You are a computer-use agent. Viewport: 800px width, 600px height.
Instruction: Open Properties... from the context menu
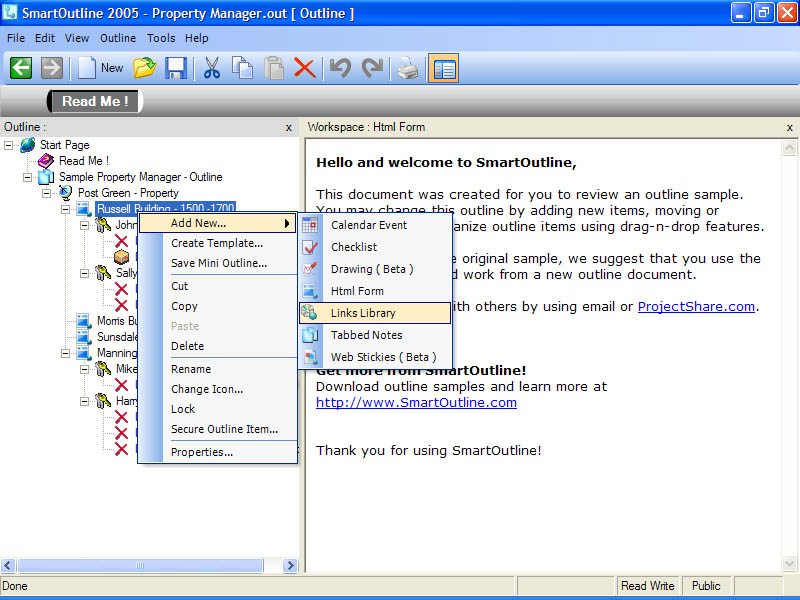tap(217, 452)
